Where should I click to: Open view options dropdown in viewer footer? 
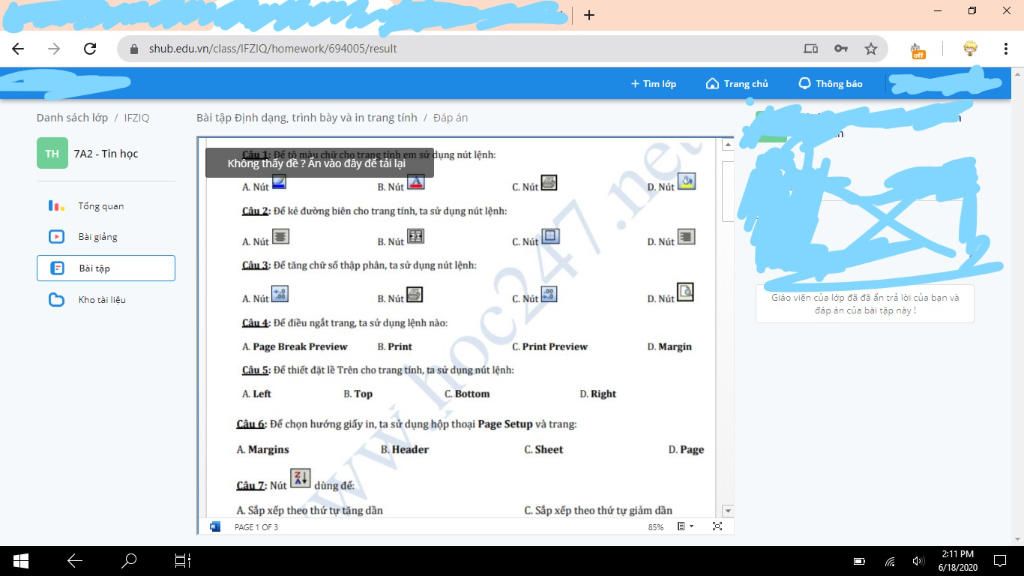(685, 526)
